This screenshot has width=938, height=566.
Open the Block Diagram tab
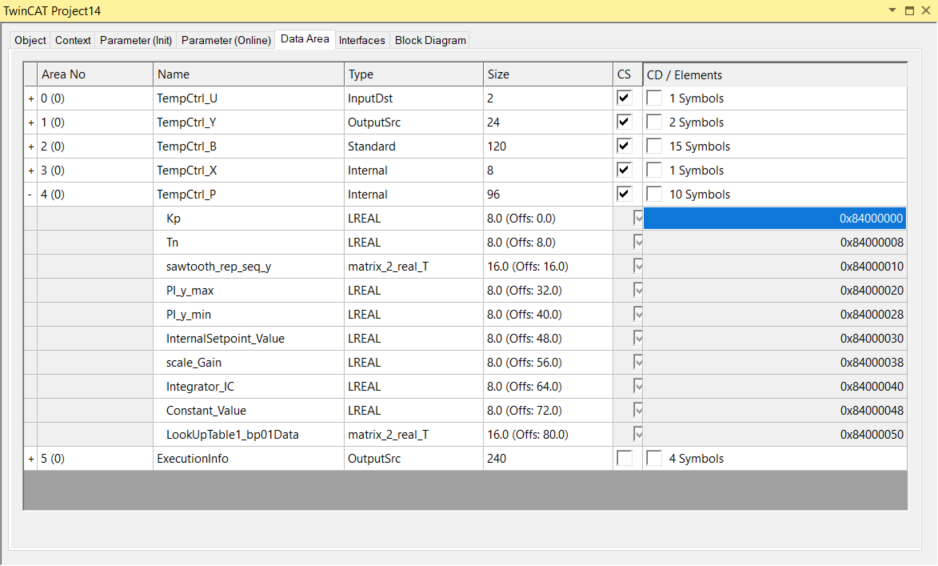[430, 40]
